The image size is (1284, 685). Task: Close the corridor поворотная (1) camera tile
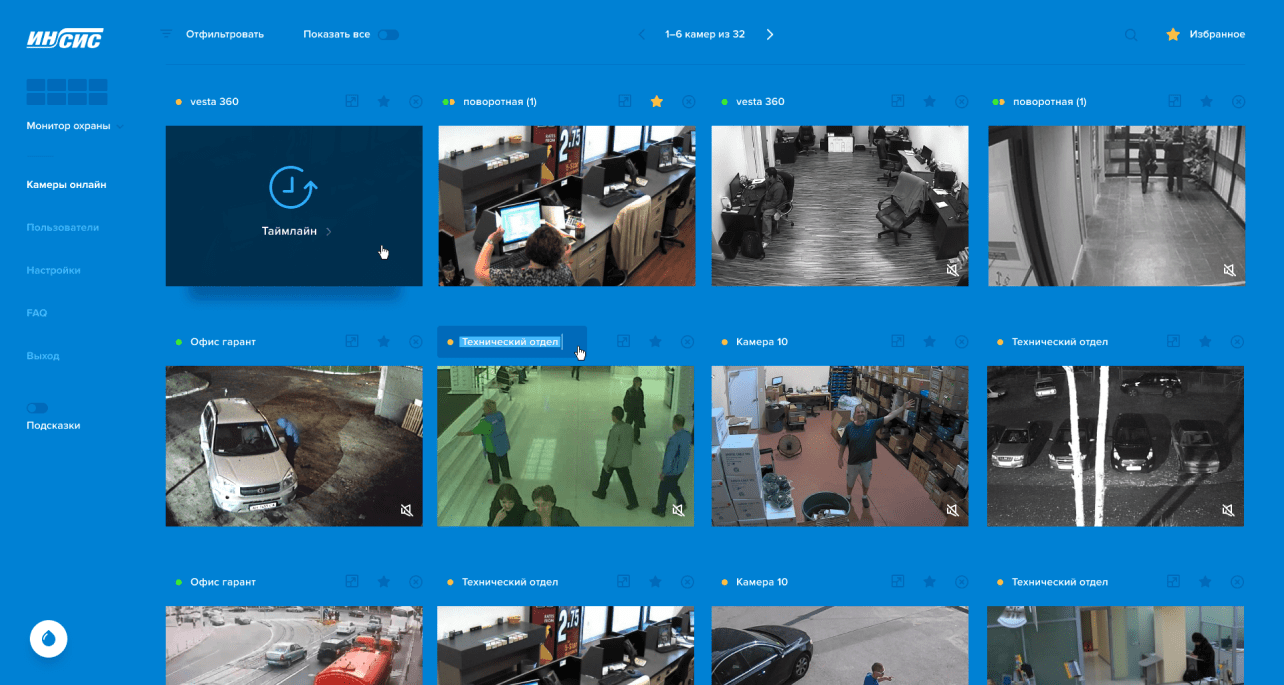pyautogui.click(x=1238, y=102)
